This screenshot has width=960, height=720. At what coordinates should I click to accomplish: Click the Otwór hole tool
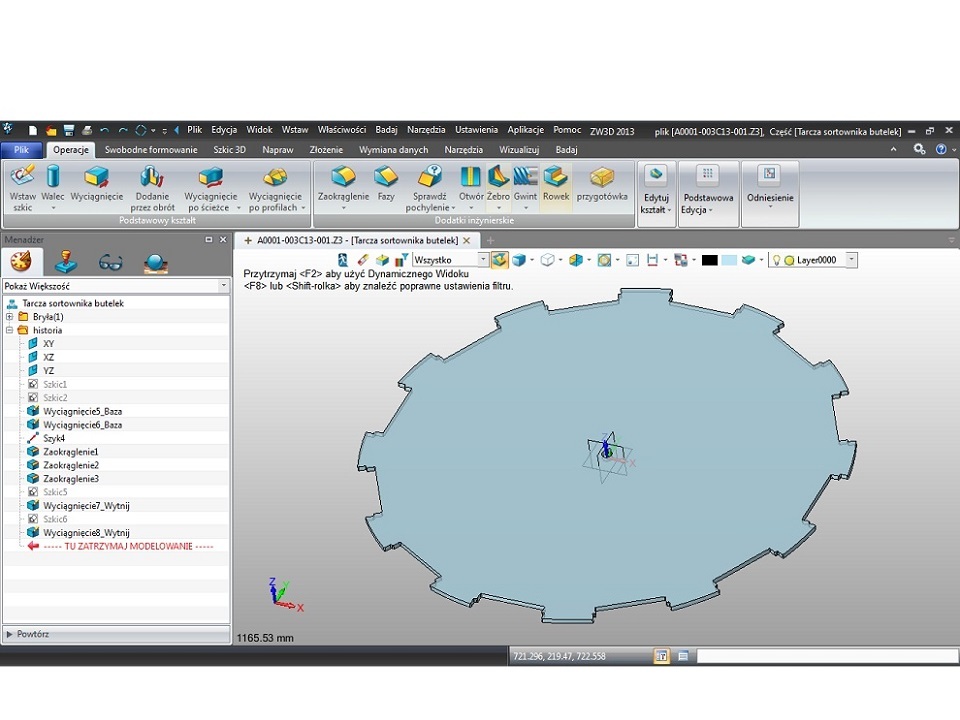coord(471,184)
